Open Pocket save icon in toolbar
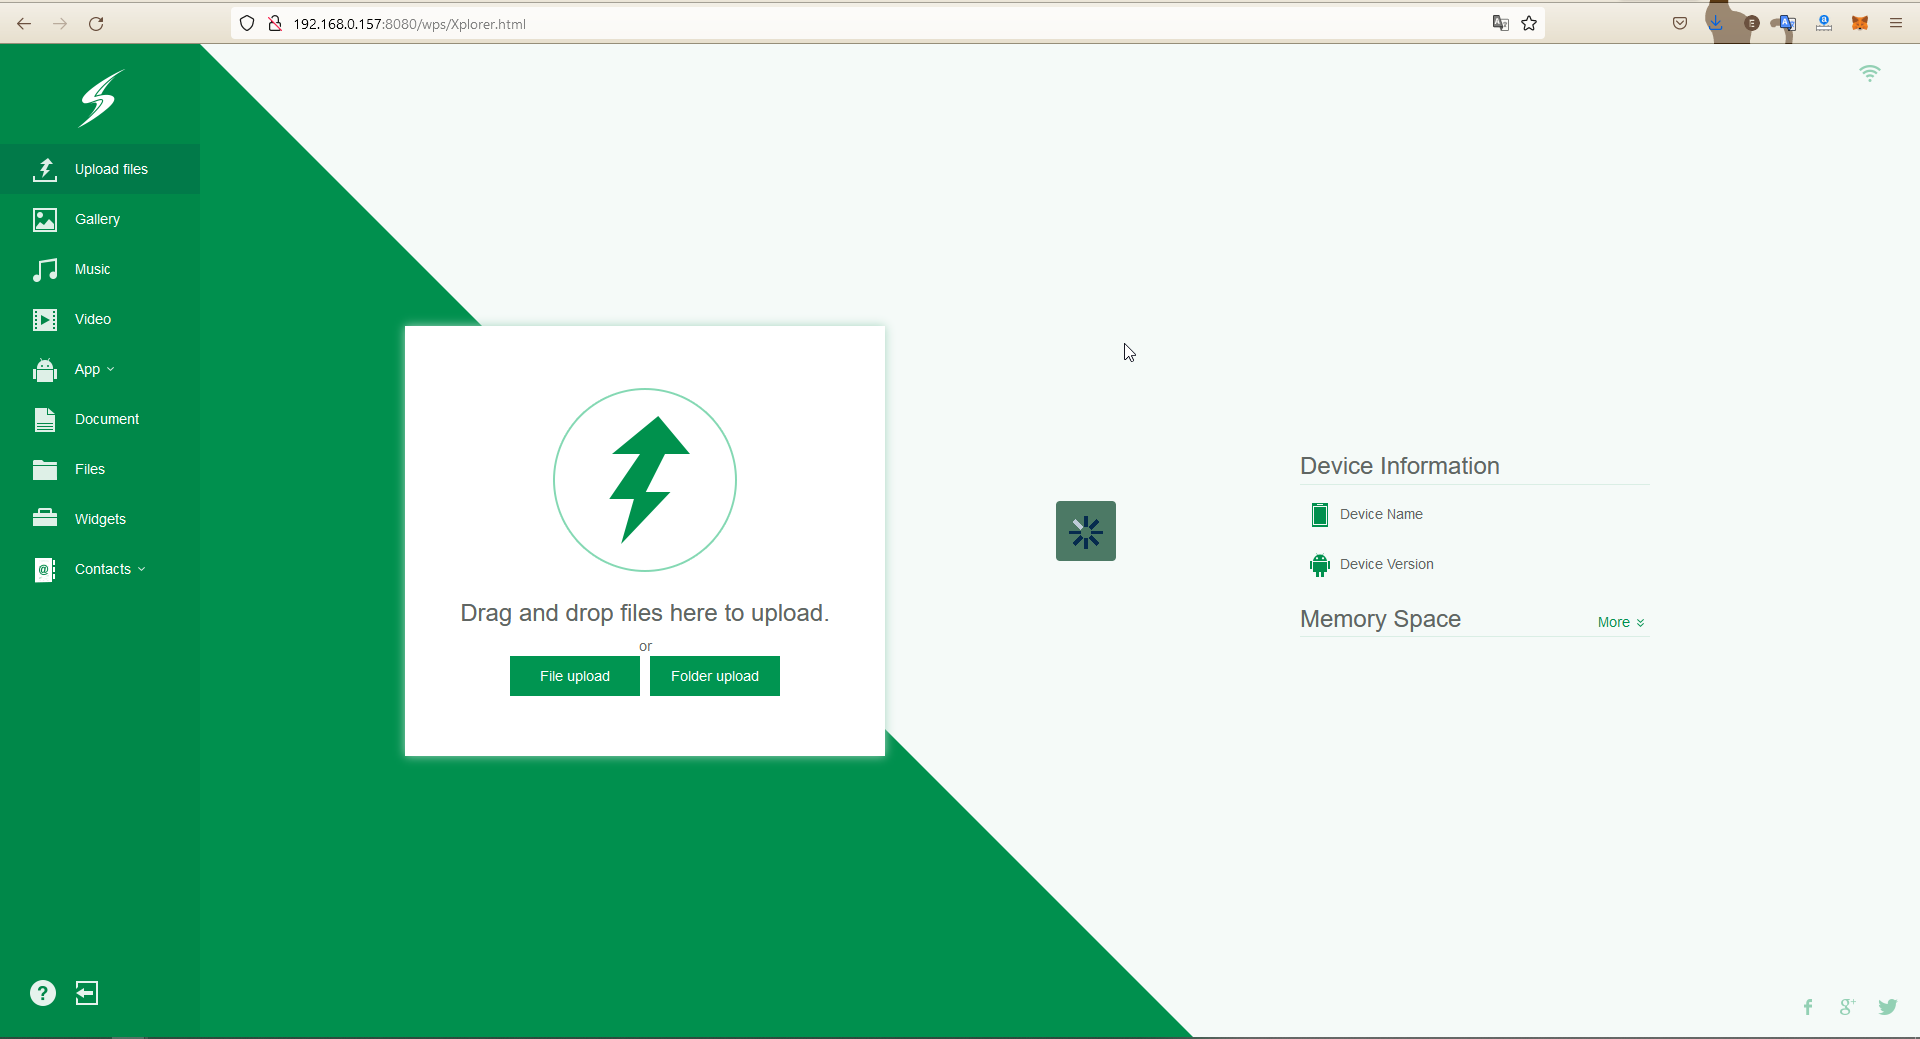The height and width of the screenshot is (1039, 1920). 1680,23
